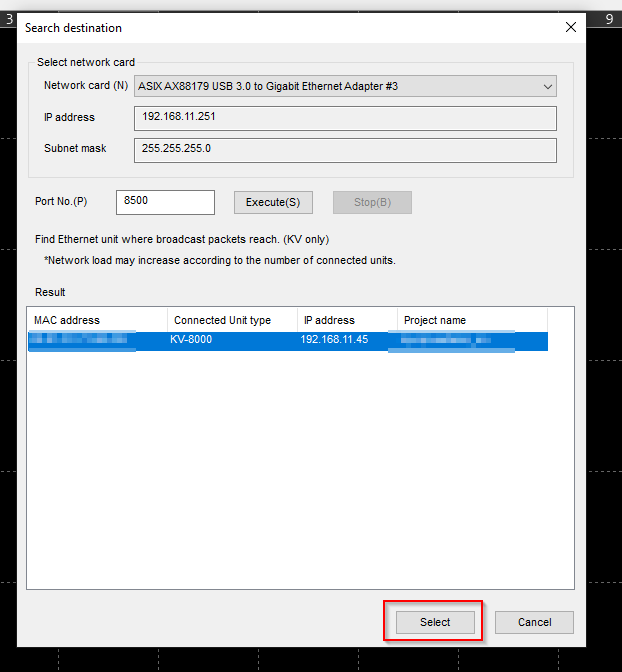Click the blurred MAC address cell in results
The width and height of the screenshot is (622, 672).
point(81,340)
